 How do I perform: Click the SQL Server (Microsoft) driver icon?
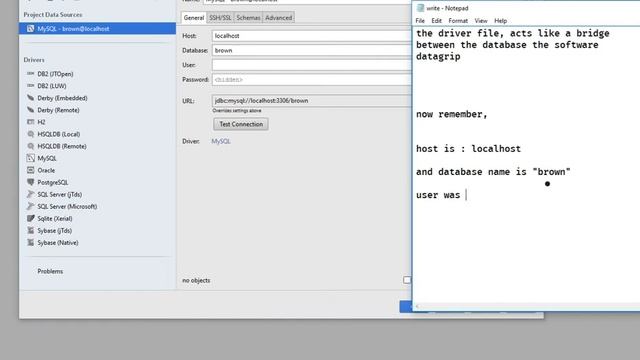click(x=31, y=206)
